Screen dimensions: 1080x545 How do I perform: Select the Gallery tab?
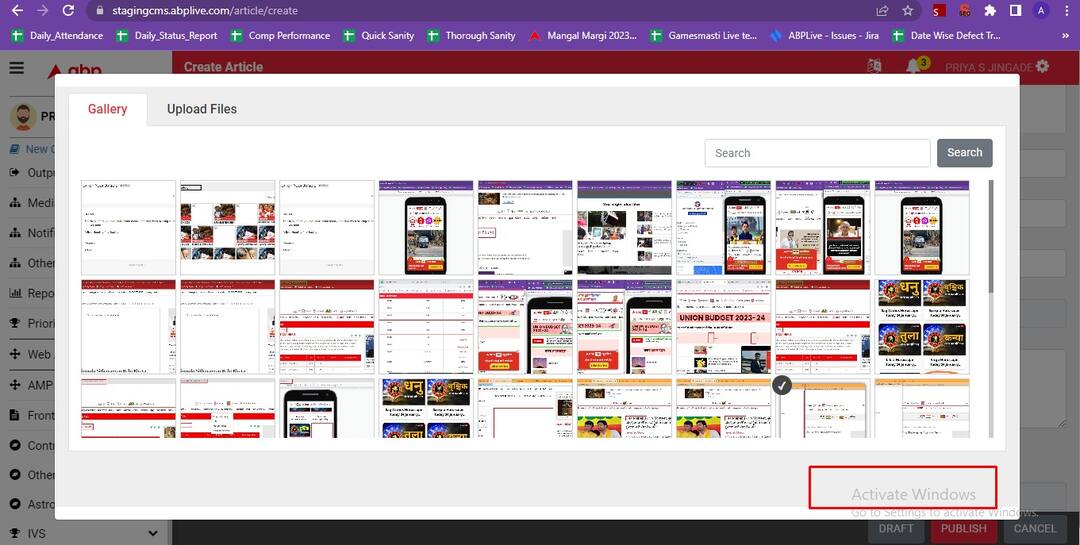(107, 109)
